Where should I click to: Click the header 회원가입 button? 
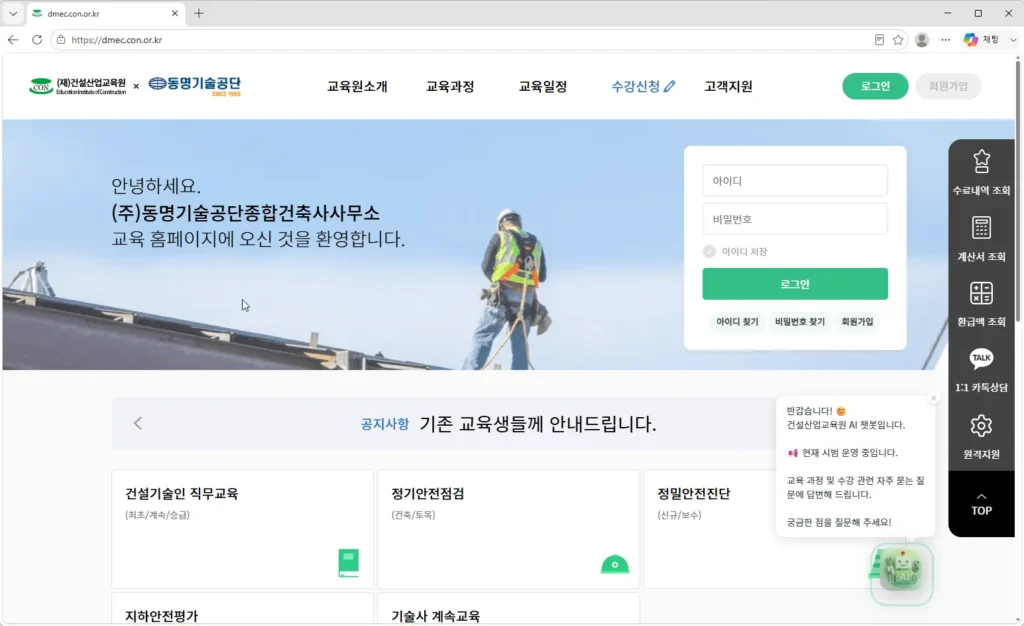point(948,86)
